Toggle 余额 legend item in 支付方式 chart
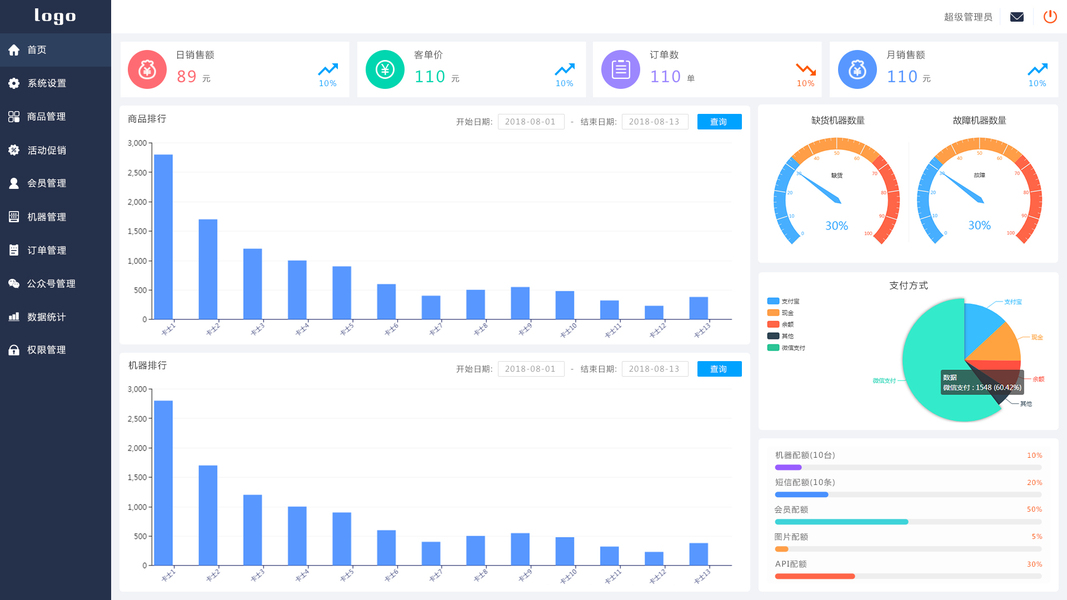 (781, 324)
